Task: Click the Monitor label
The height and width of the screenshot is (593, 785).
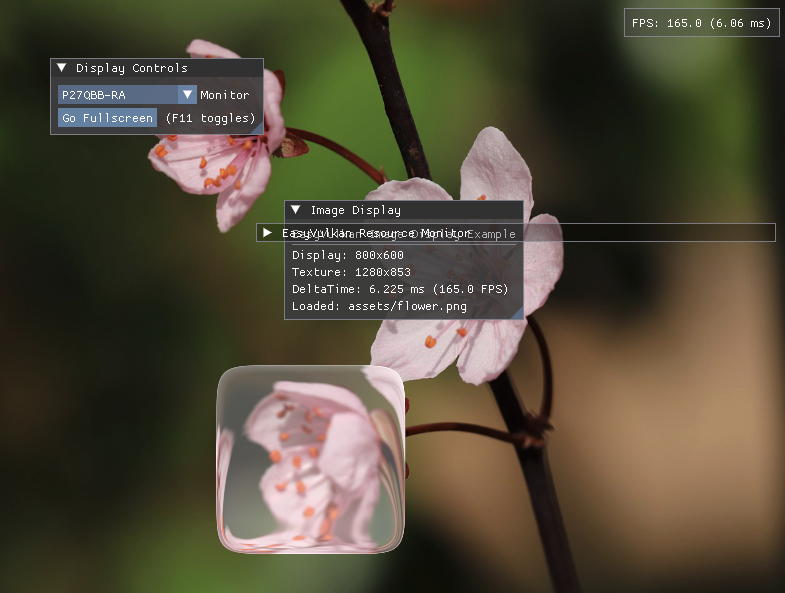Action: pyautogui.click(x=225, y=95)
